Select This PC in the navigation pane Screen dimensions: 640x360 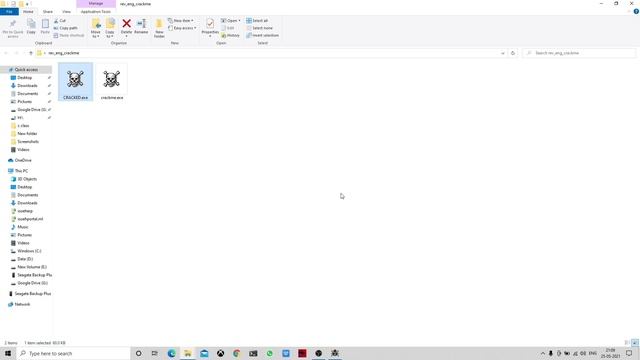pos(21,171)
